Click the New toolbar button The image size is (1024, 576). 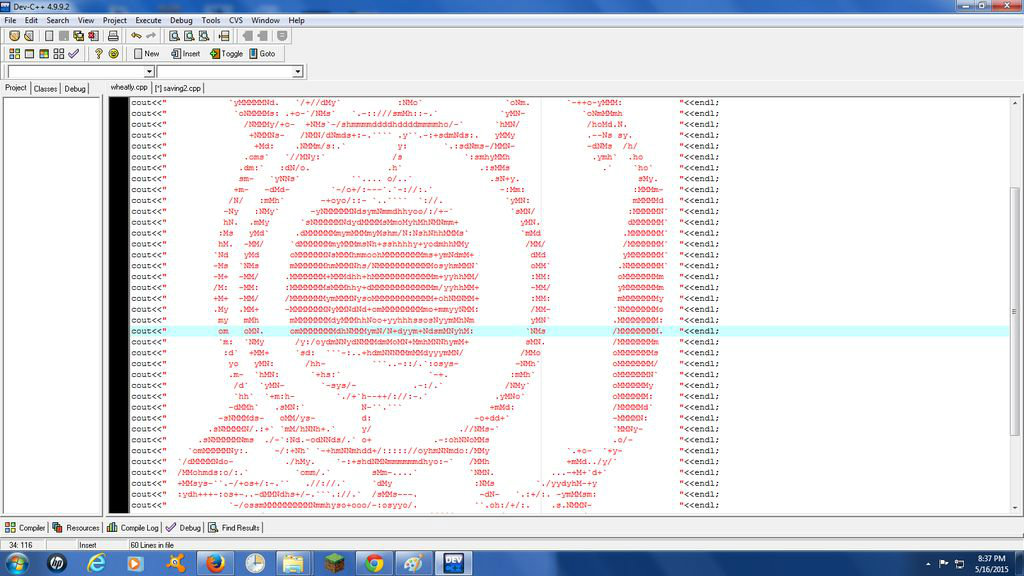(x=146, y=54)
